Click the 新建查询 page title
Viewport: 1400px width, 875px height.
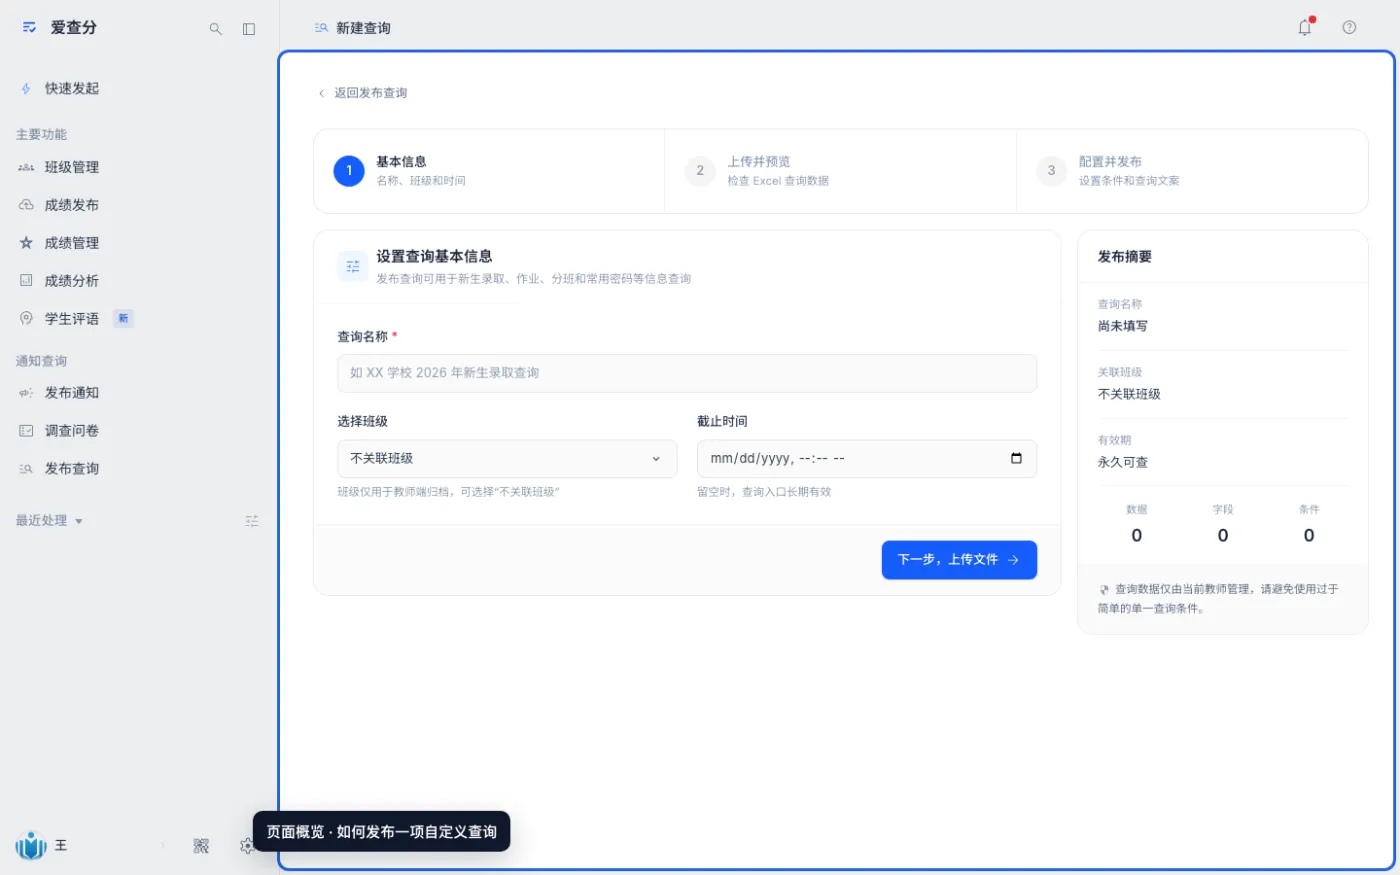pos(363,28)
